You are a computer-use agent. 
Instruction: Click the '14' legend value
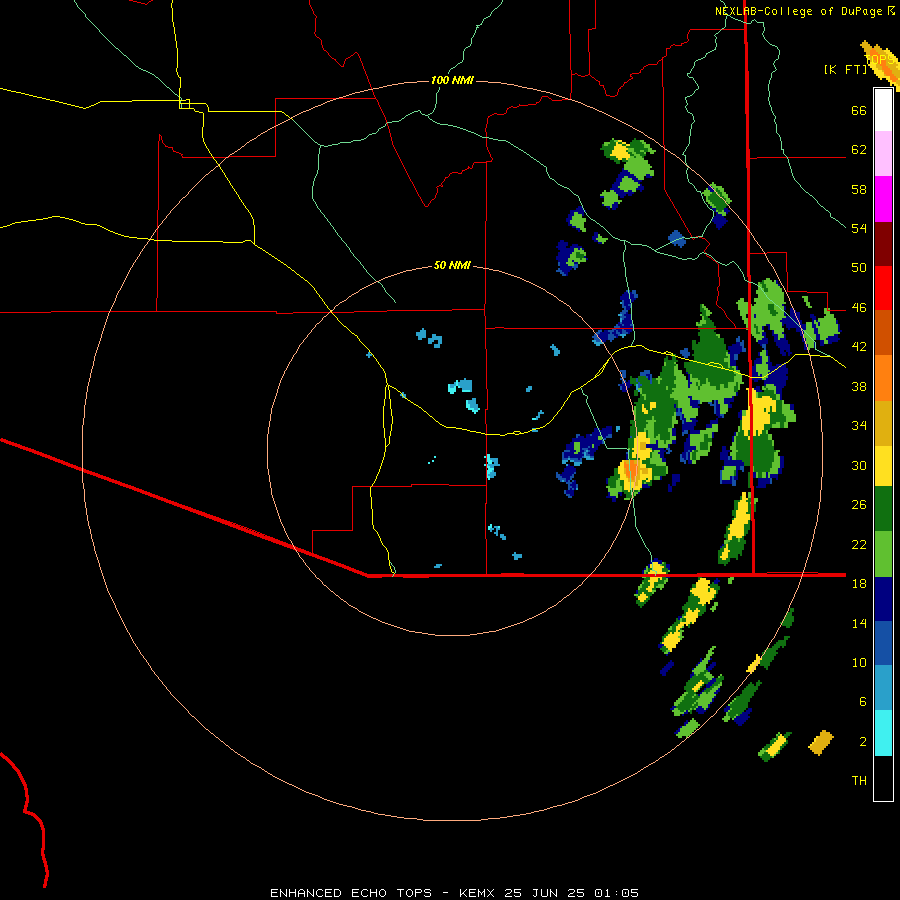[x=859, y=623]
